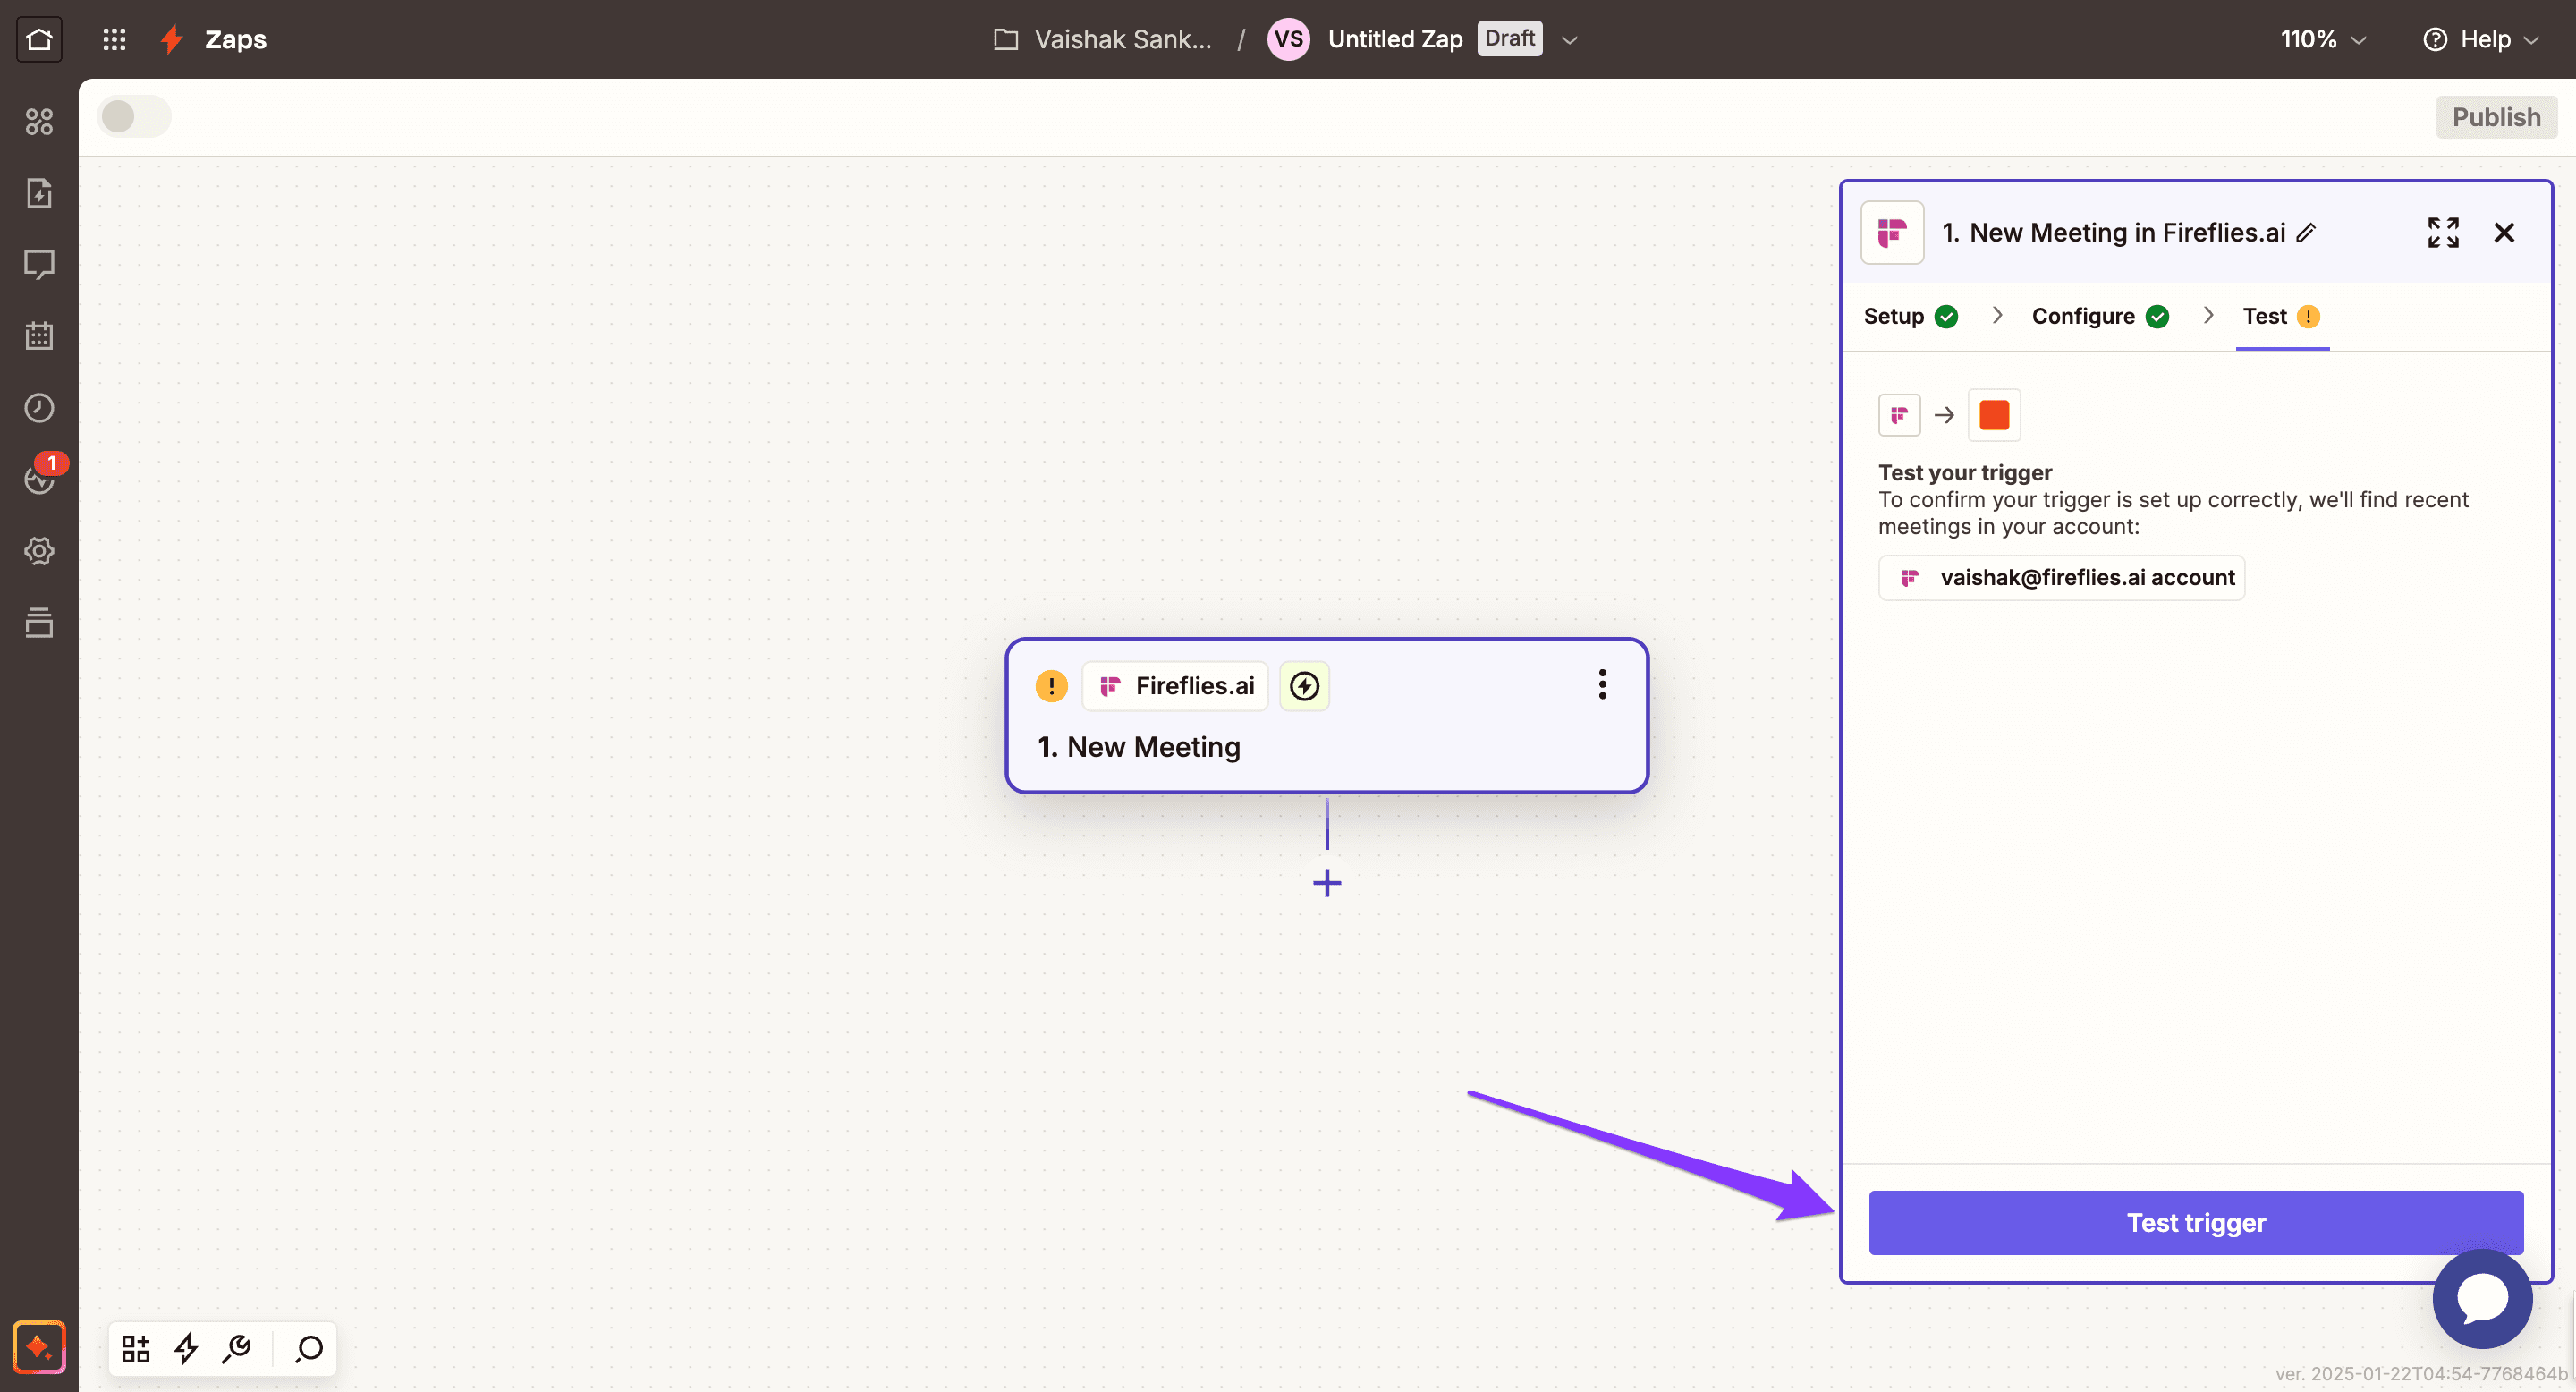Viewport: 2576px width, 1392px height.
Task: Rename step using the pencil icon
Action: pyautogui.click(x=2306, y=233)
